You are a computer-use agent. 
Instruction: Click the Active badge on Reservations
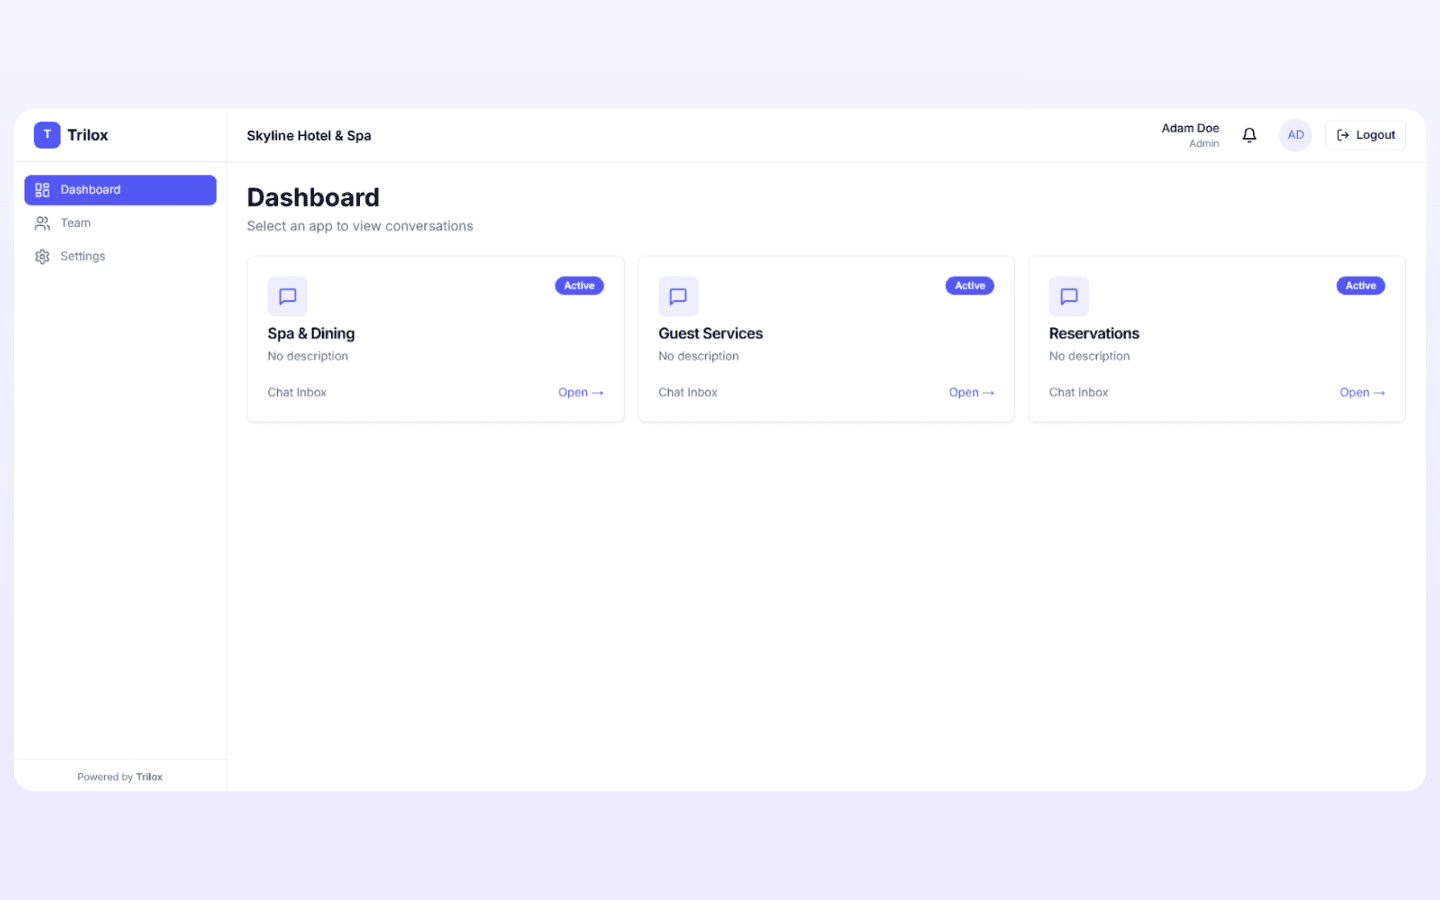(x=1360, y=285)
